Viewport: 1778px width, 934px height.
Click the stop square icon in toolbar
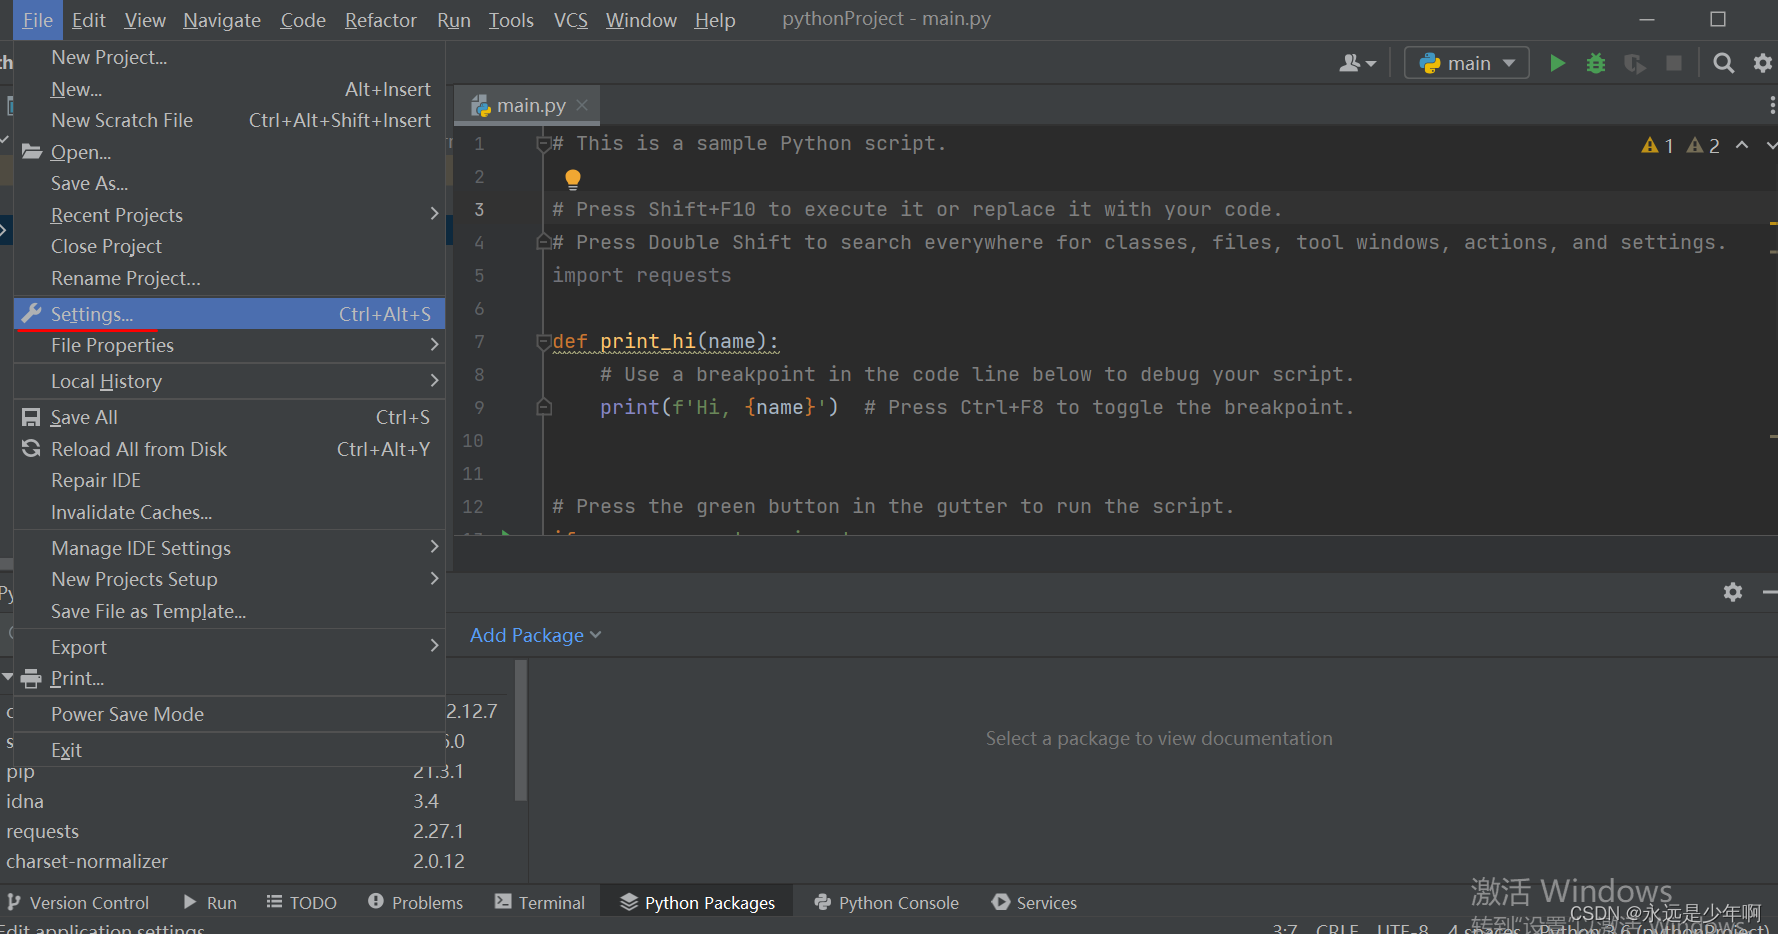tap(1674, 63)
